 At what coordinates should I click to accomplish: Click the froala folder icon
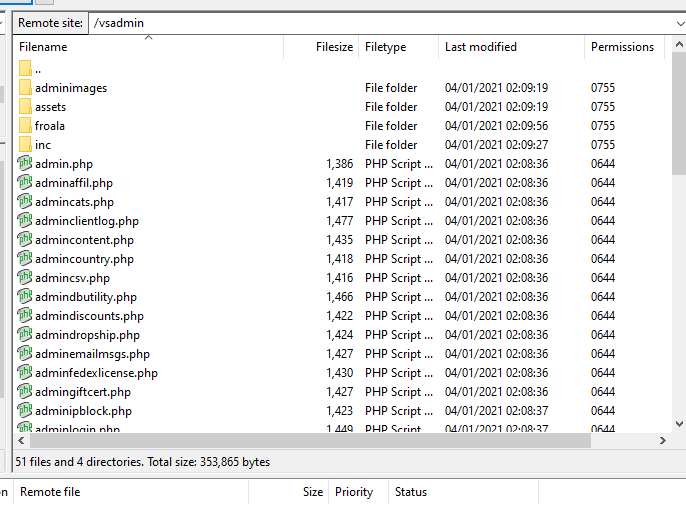(25, 126)
